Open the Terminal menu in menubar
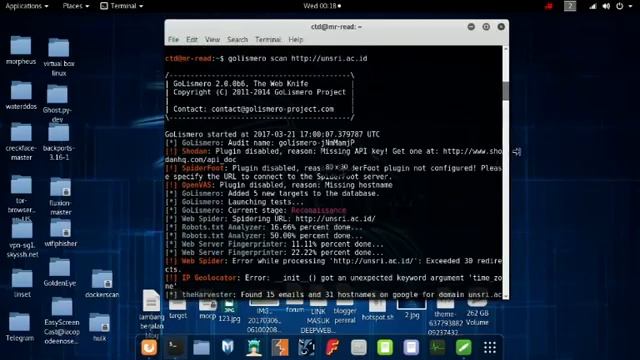This screenshot has width=640, height=360. [268, 40]
